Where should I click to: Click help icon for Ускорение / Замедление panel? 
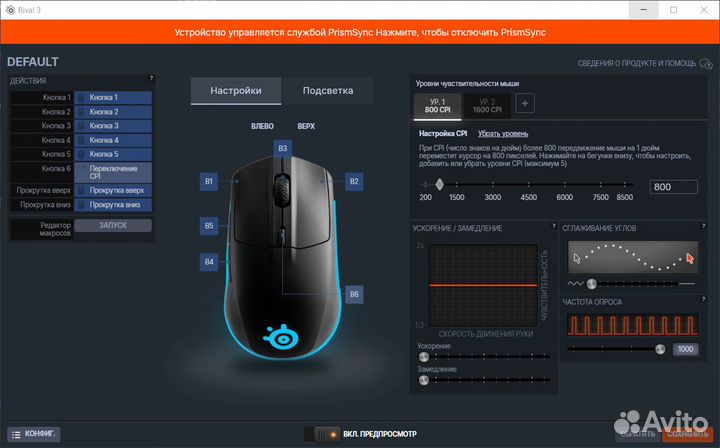click(x=554, y=226)
